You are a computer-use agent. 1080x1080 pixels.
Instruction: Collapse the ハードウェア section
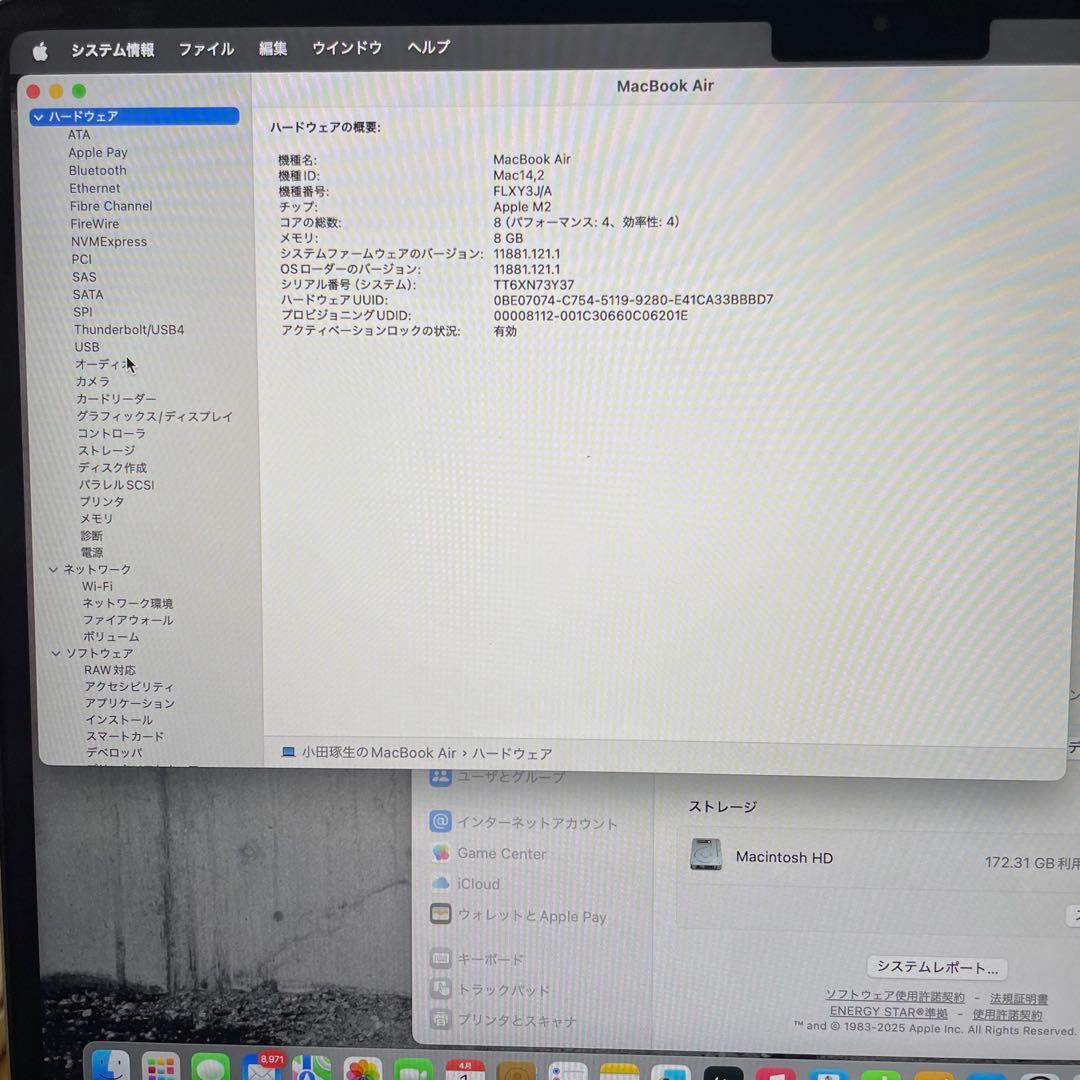pos(38,117)
